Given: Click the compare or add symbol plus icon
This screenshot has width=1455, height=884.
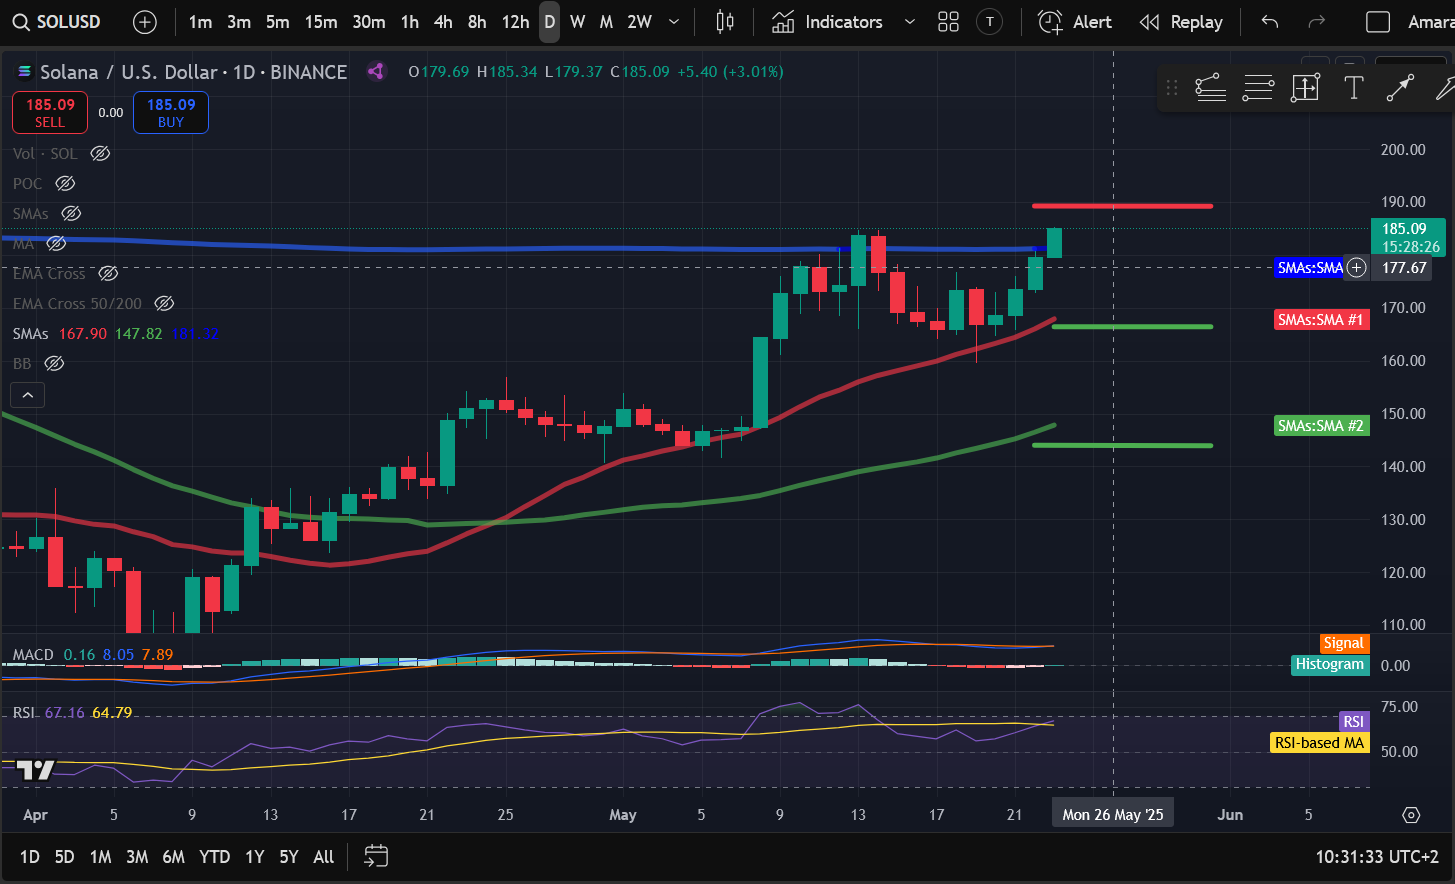Looking at the screenshot, I should click(x=145, y=22).
